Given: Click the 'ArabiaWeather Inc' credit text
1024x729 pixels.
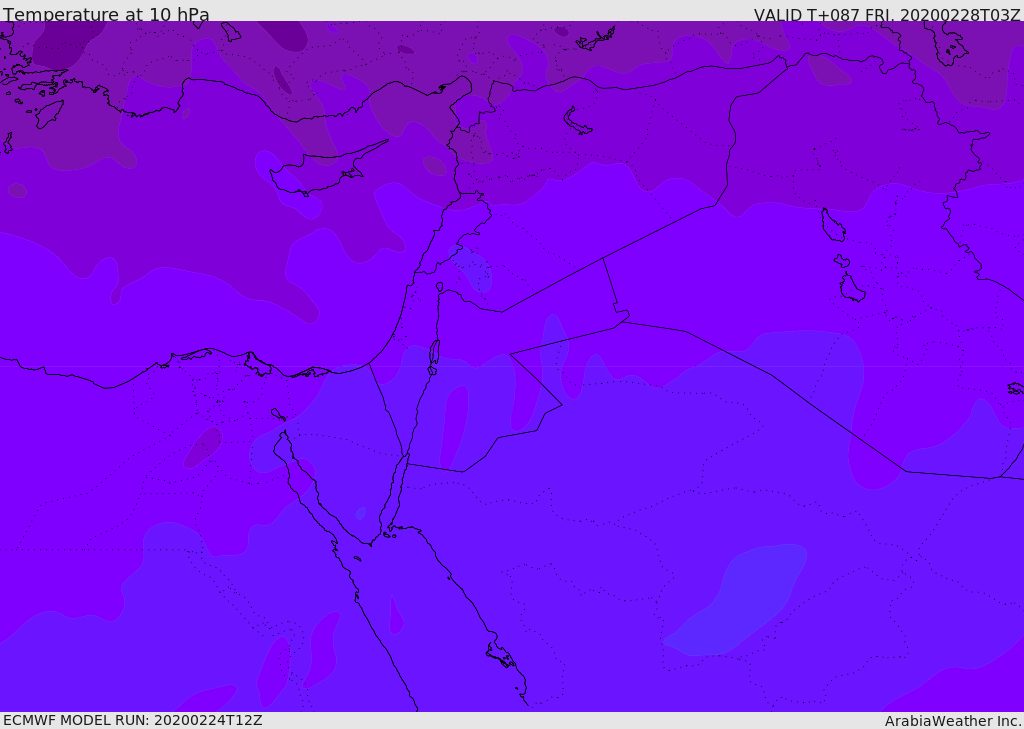Looking at the screenshot, I should click(953, 721).
